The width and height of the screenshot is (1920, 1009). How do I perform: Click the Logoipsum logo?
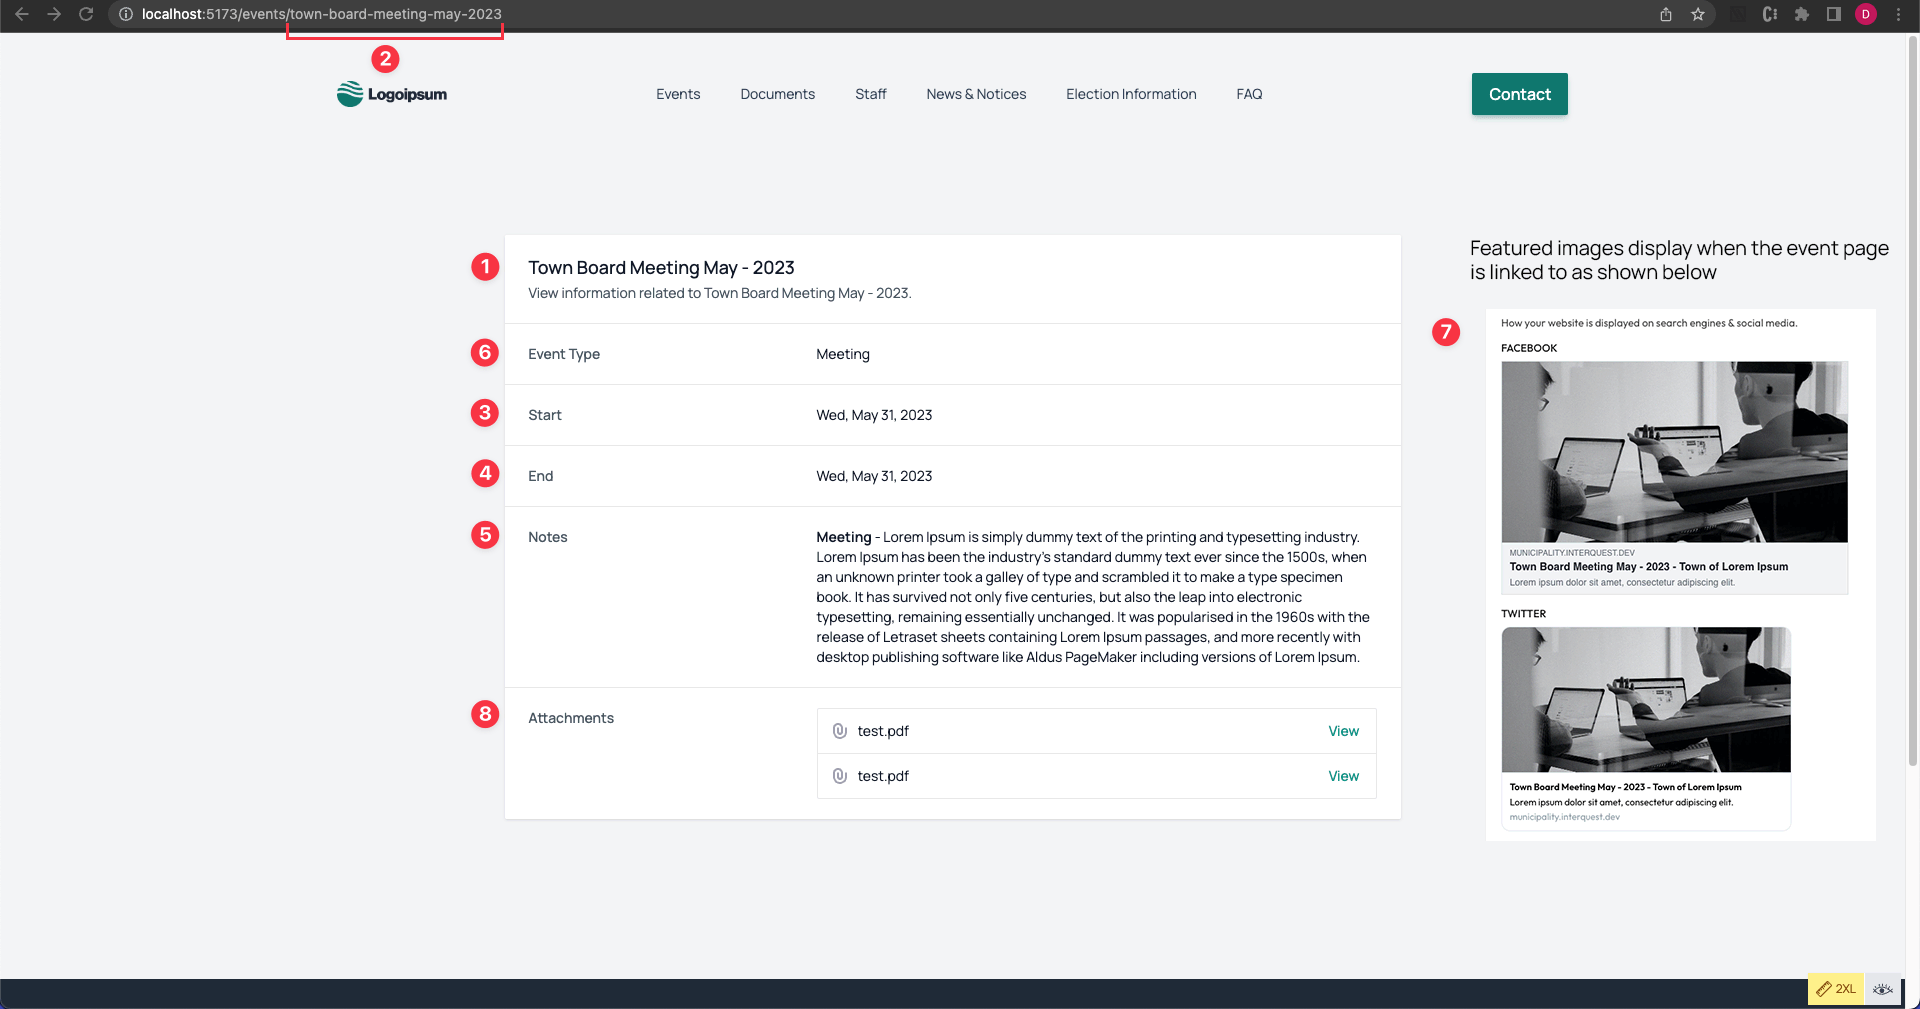pyautogui.click(x=392, y=94)
